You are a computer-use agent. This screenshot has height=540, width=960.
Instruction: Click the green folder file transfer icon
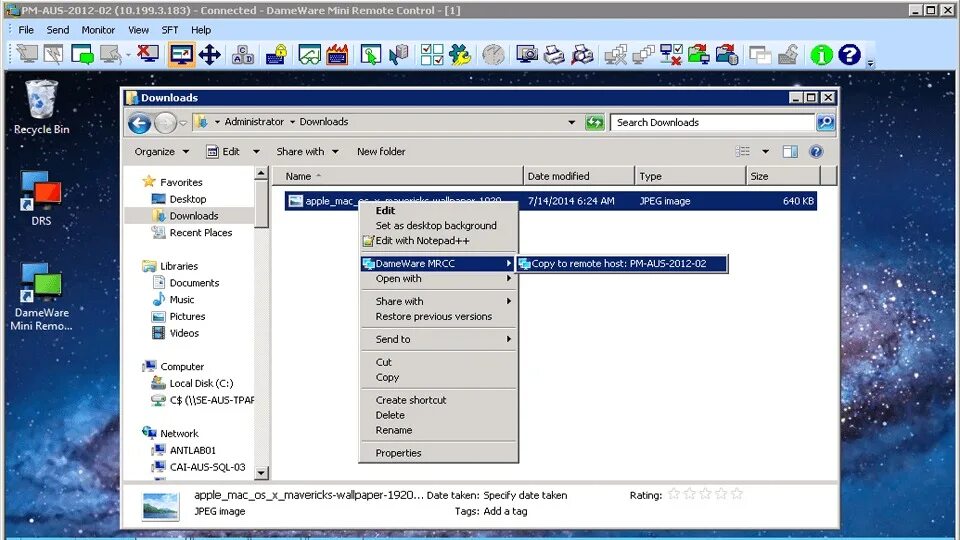click(699, 55)
